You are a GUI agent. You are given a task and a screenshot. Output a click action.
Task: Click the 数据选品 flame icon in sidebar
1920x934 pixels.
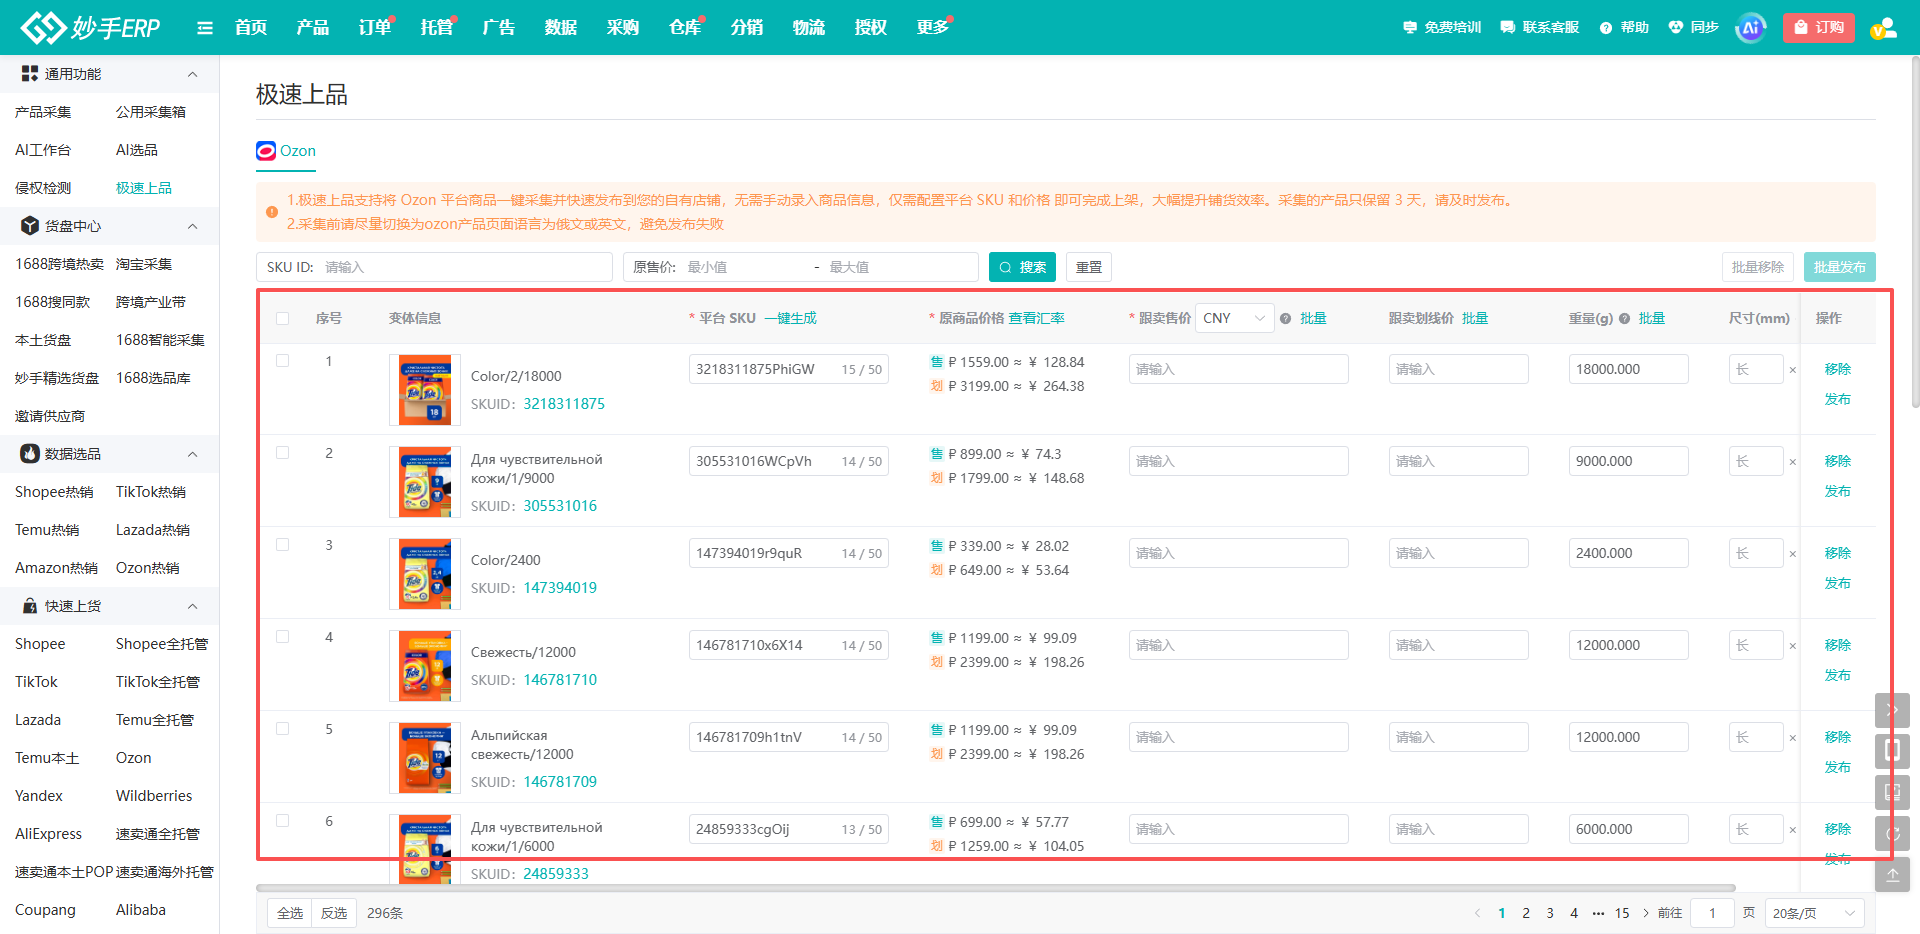point(30,454)
